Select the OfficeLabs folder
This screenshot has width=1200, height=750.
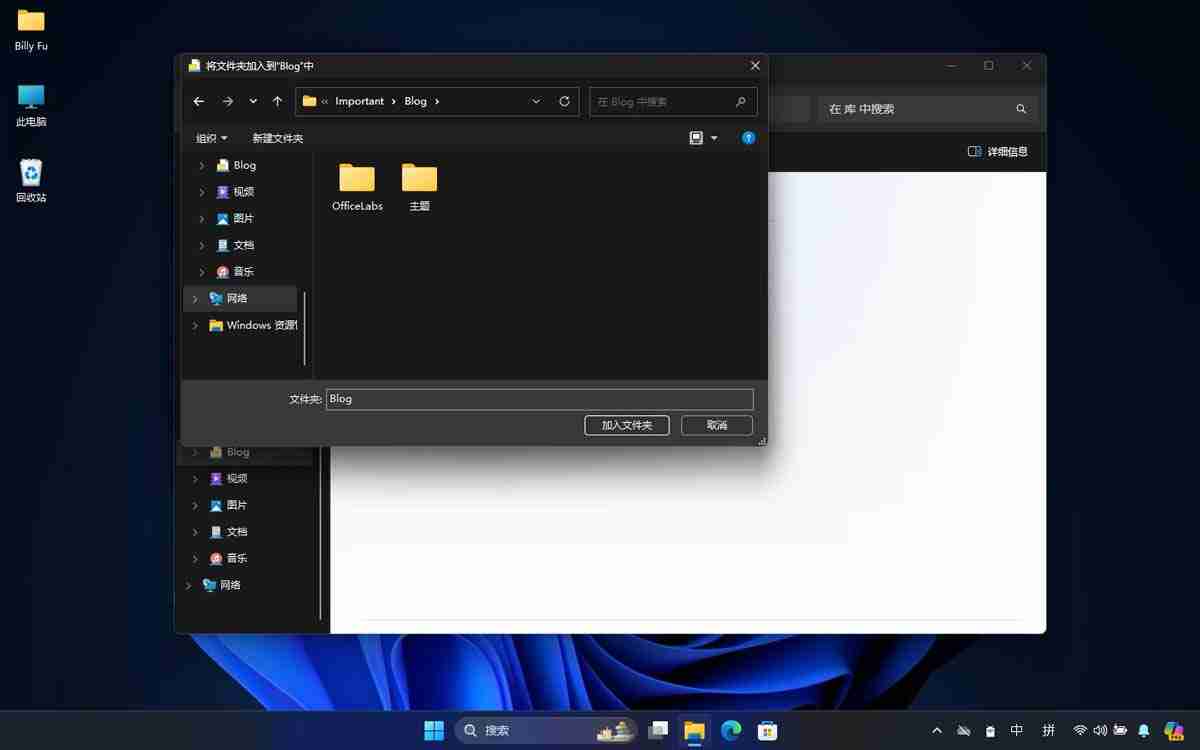(x=356, y=185)
